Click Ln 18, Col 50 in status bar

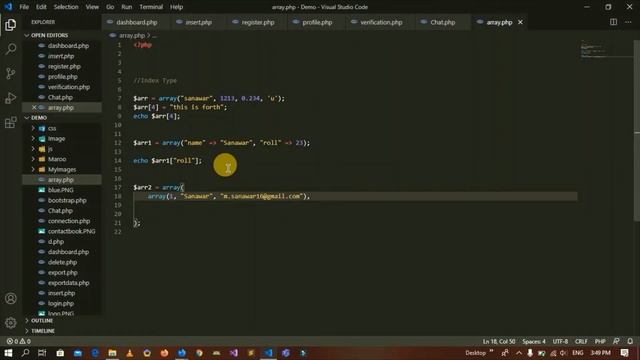(499, 341)
